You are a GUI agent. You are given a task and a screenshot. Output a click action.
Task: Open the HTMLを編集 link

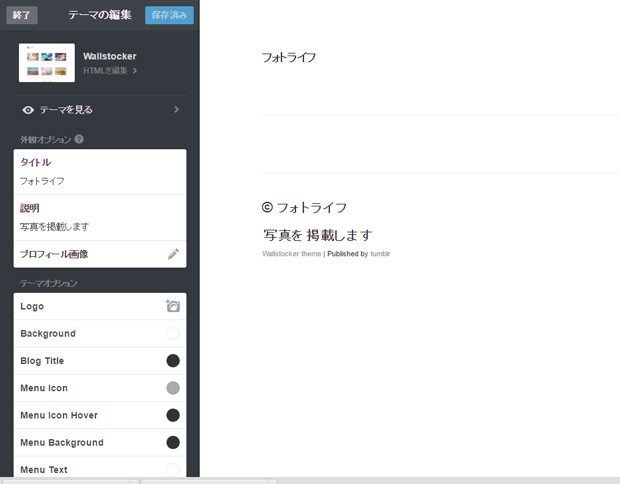coord(105,70)
